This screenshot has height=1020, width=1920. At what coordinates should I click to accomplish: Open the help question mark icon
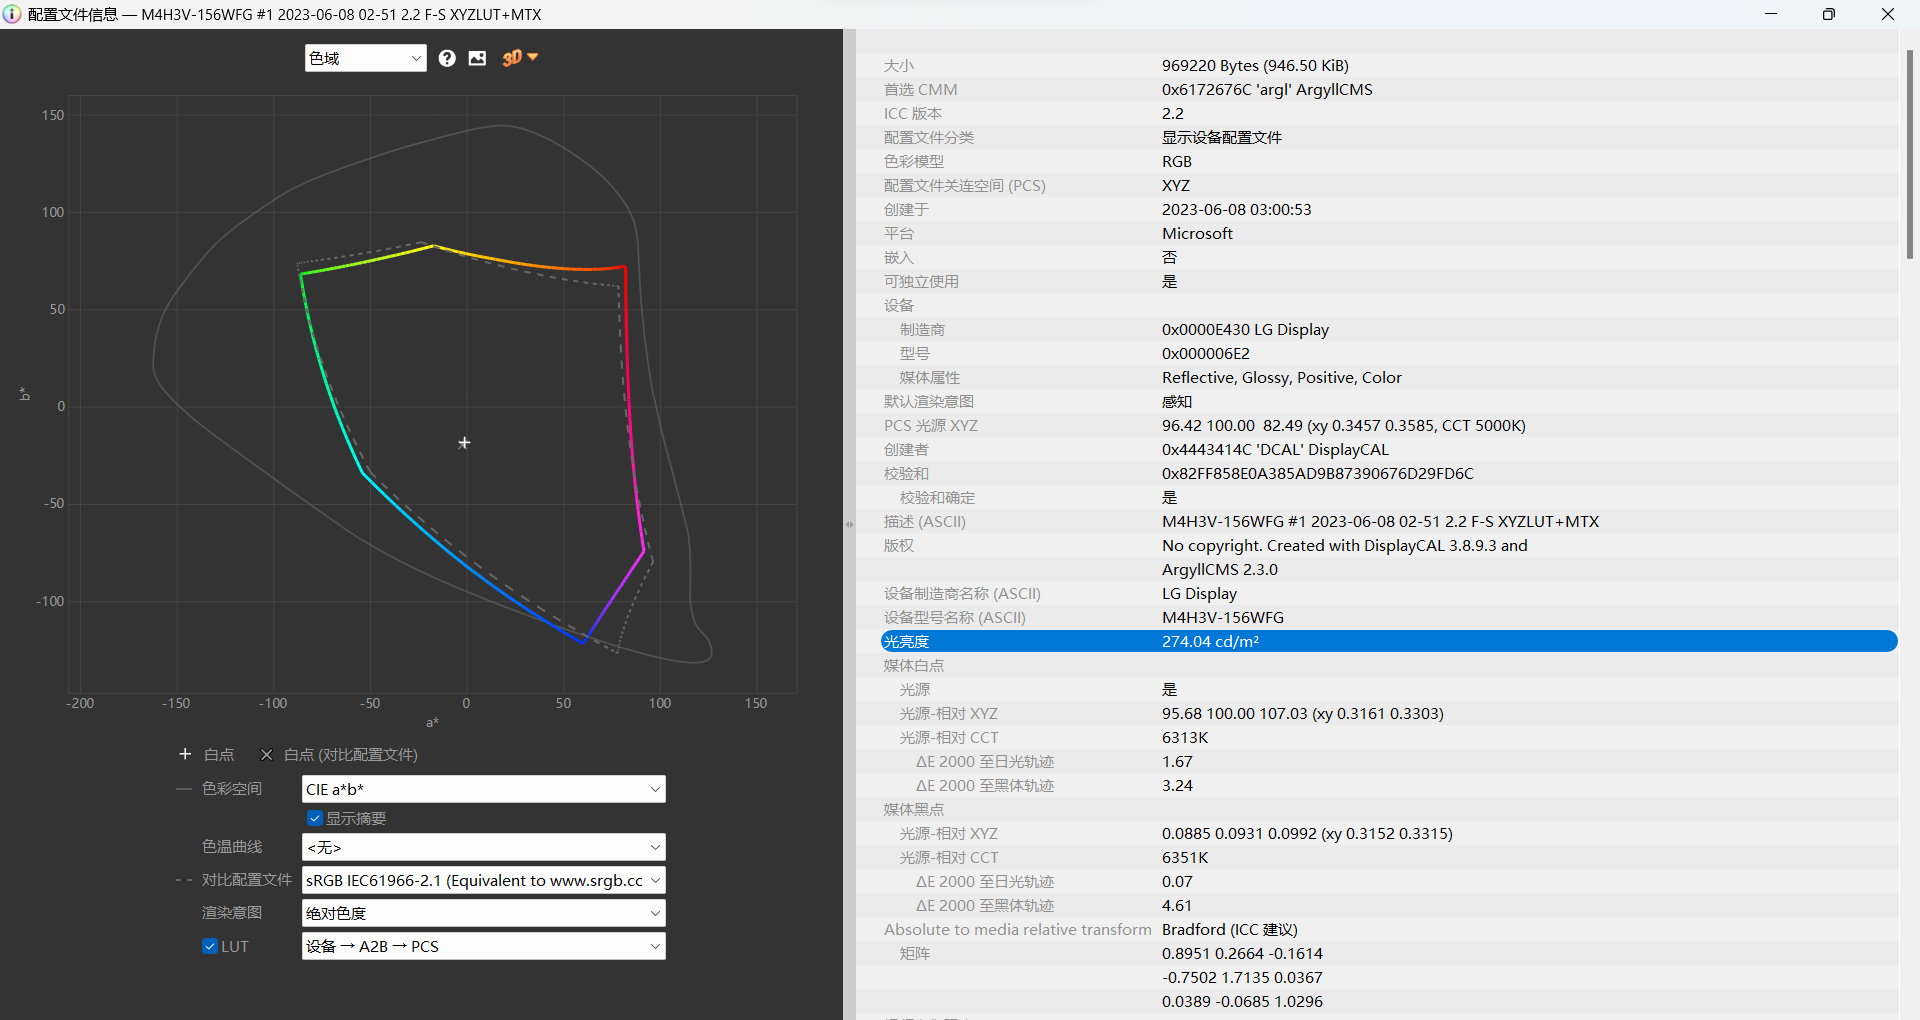point(447,58)
